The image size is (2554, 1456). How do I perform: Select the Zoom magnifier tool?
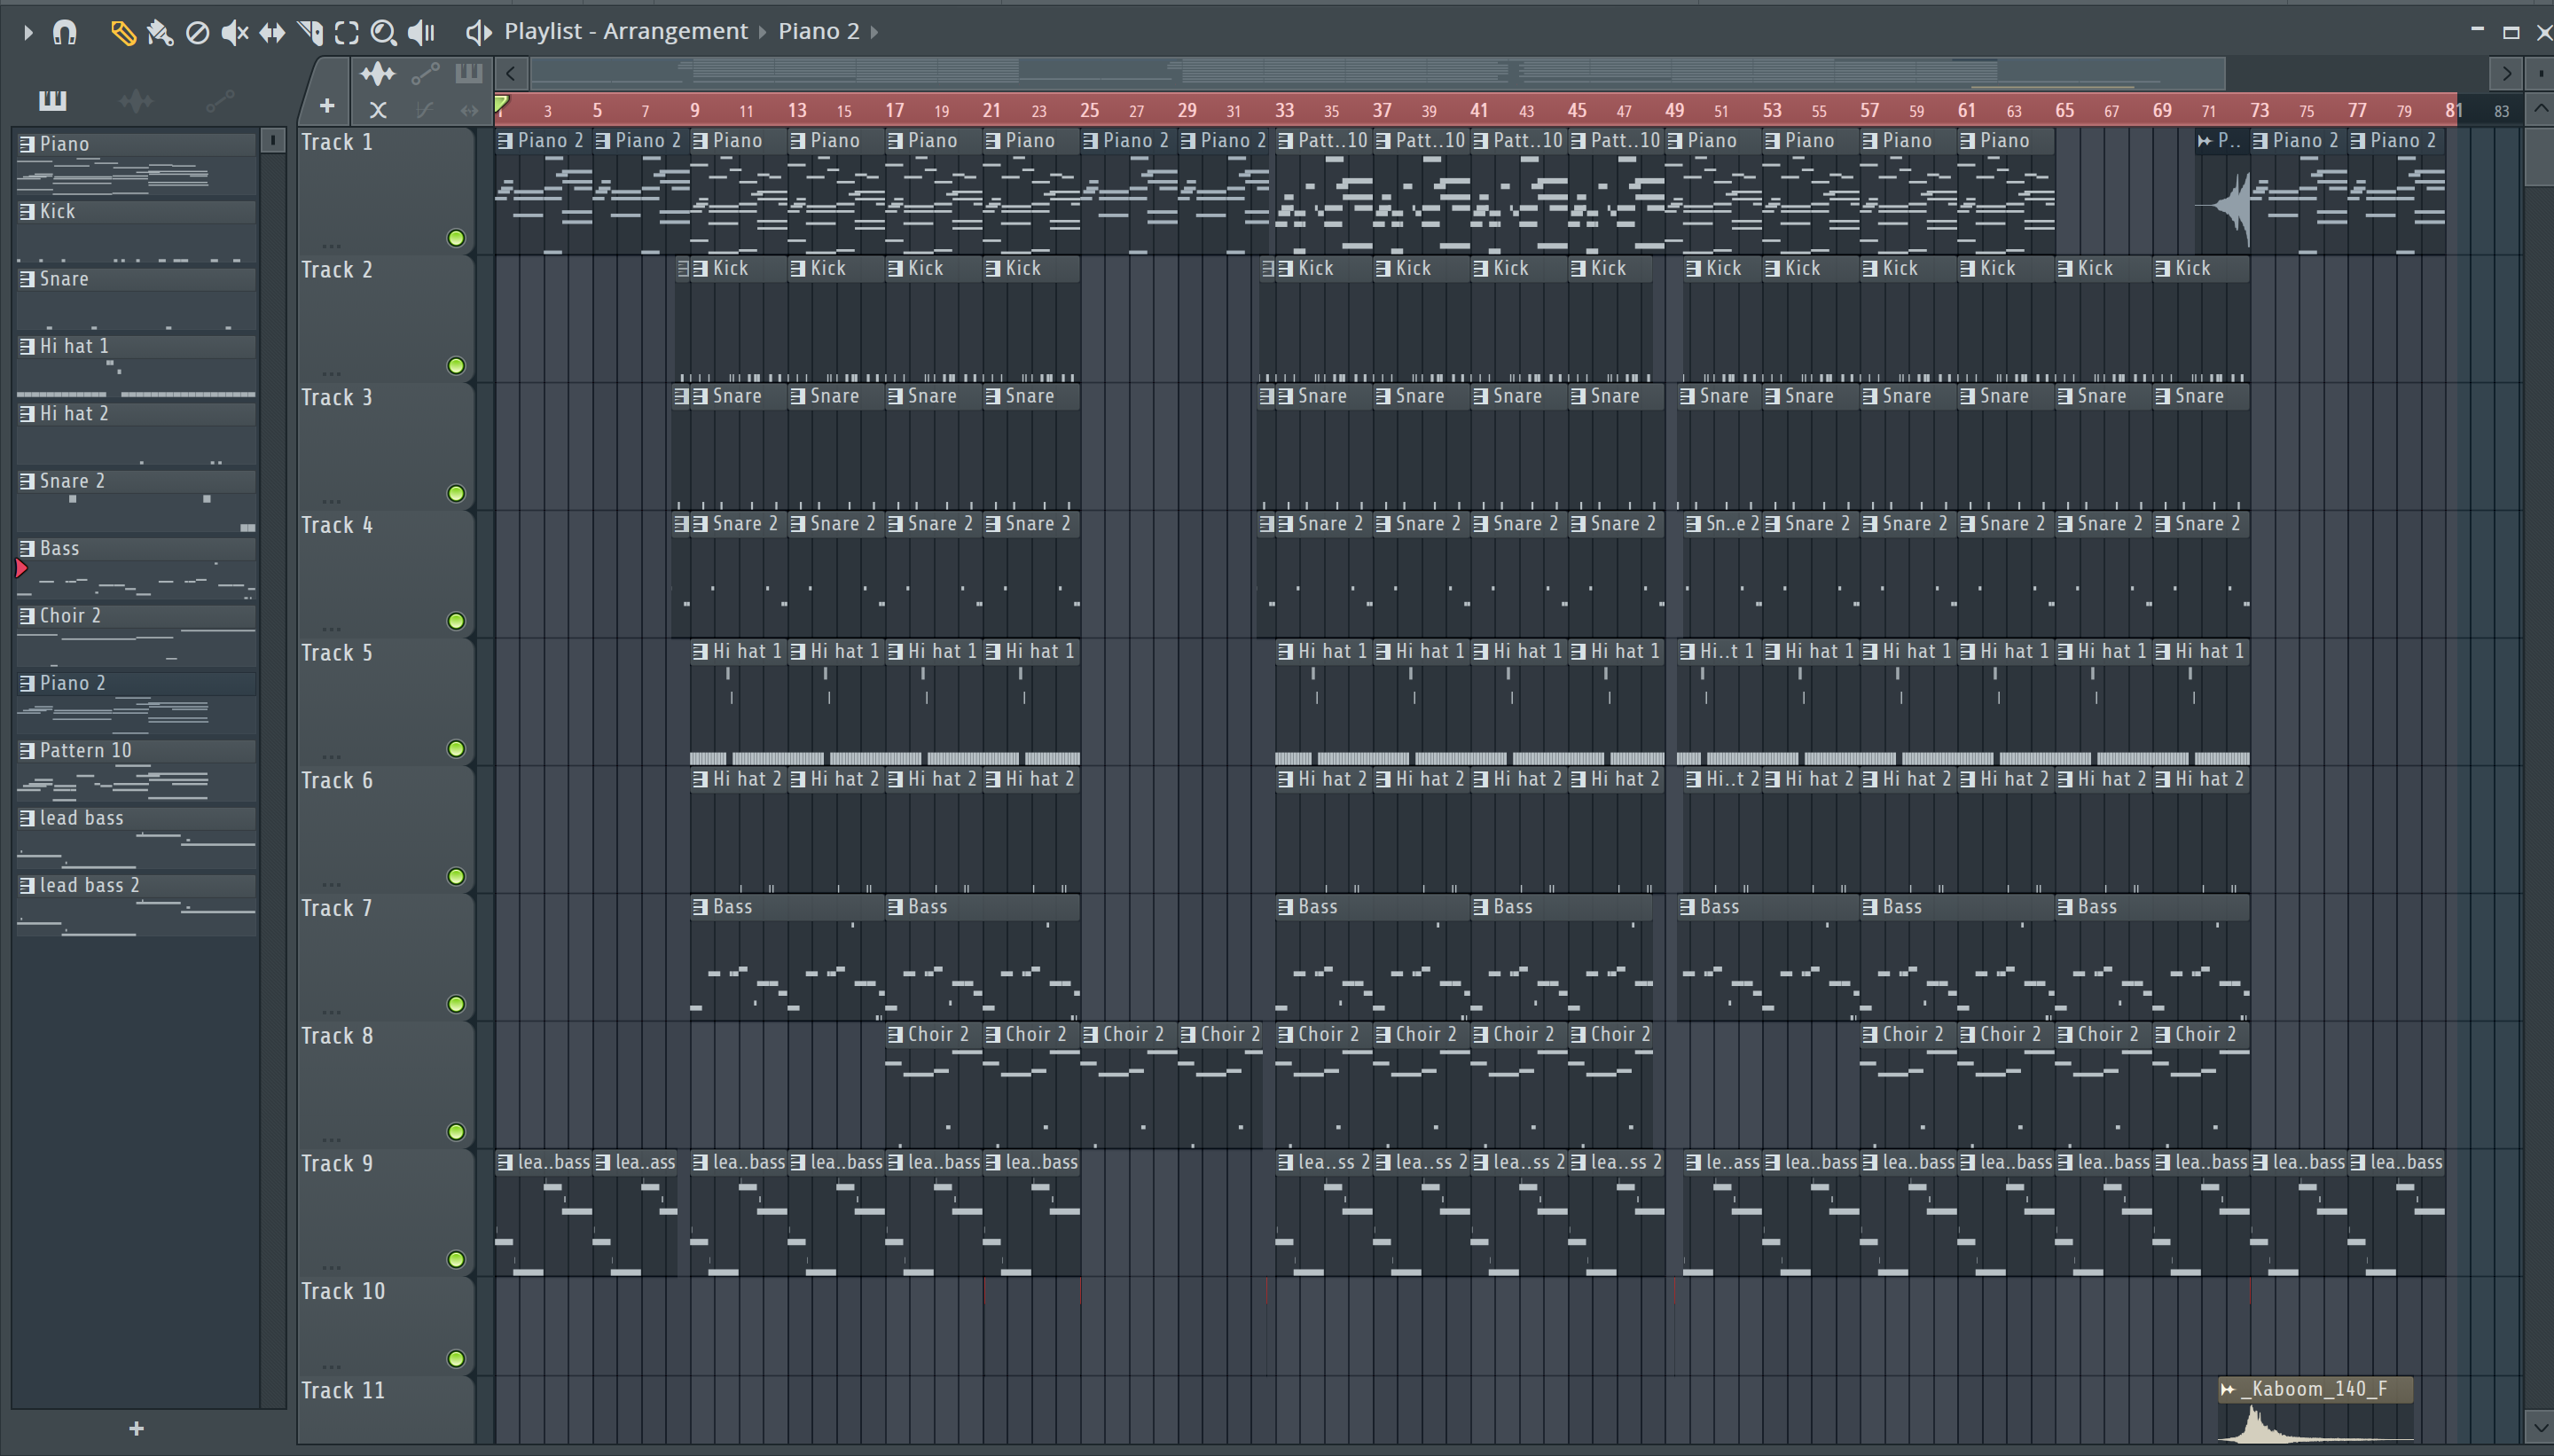point(383,33)
